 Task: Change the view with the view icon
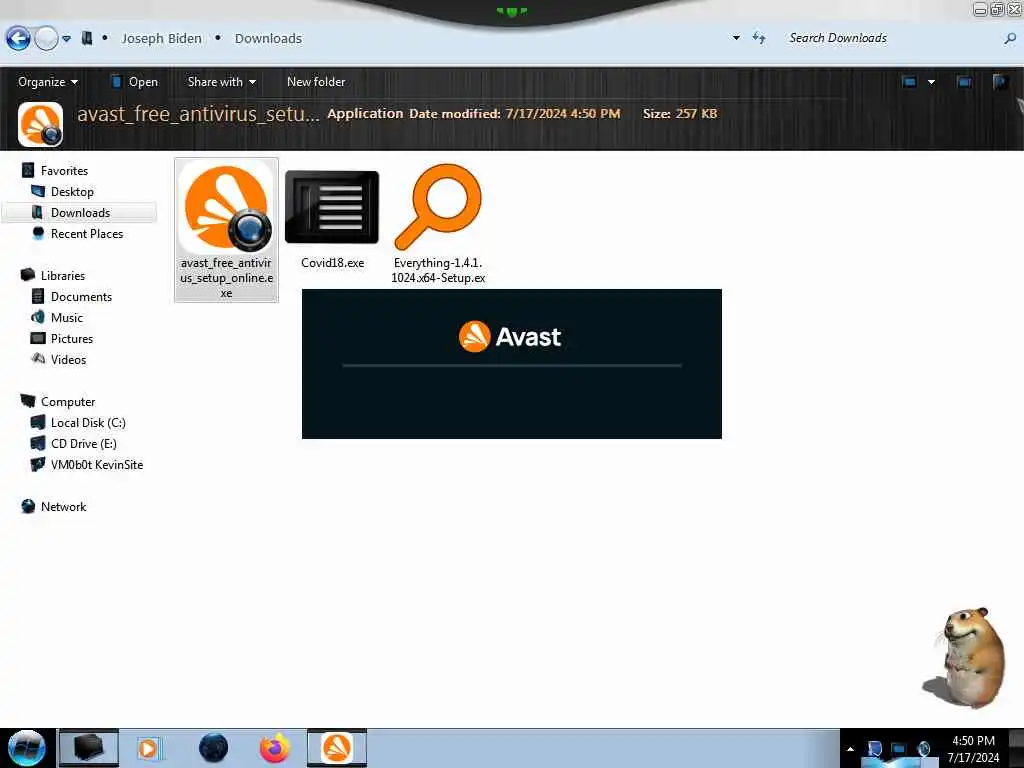[x=909, y=82]
